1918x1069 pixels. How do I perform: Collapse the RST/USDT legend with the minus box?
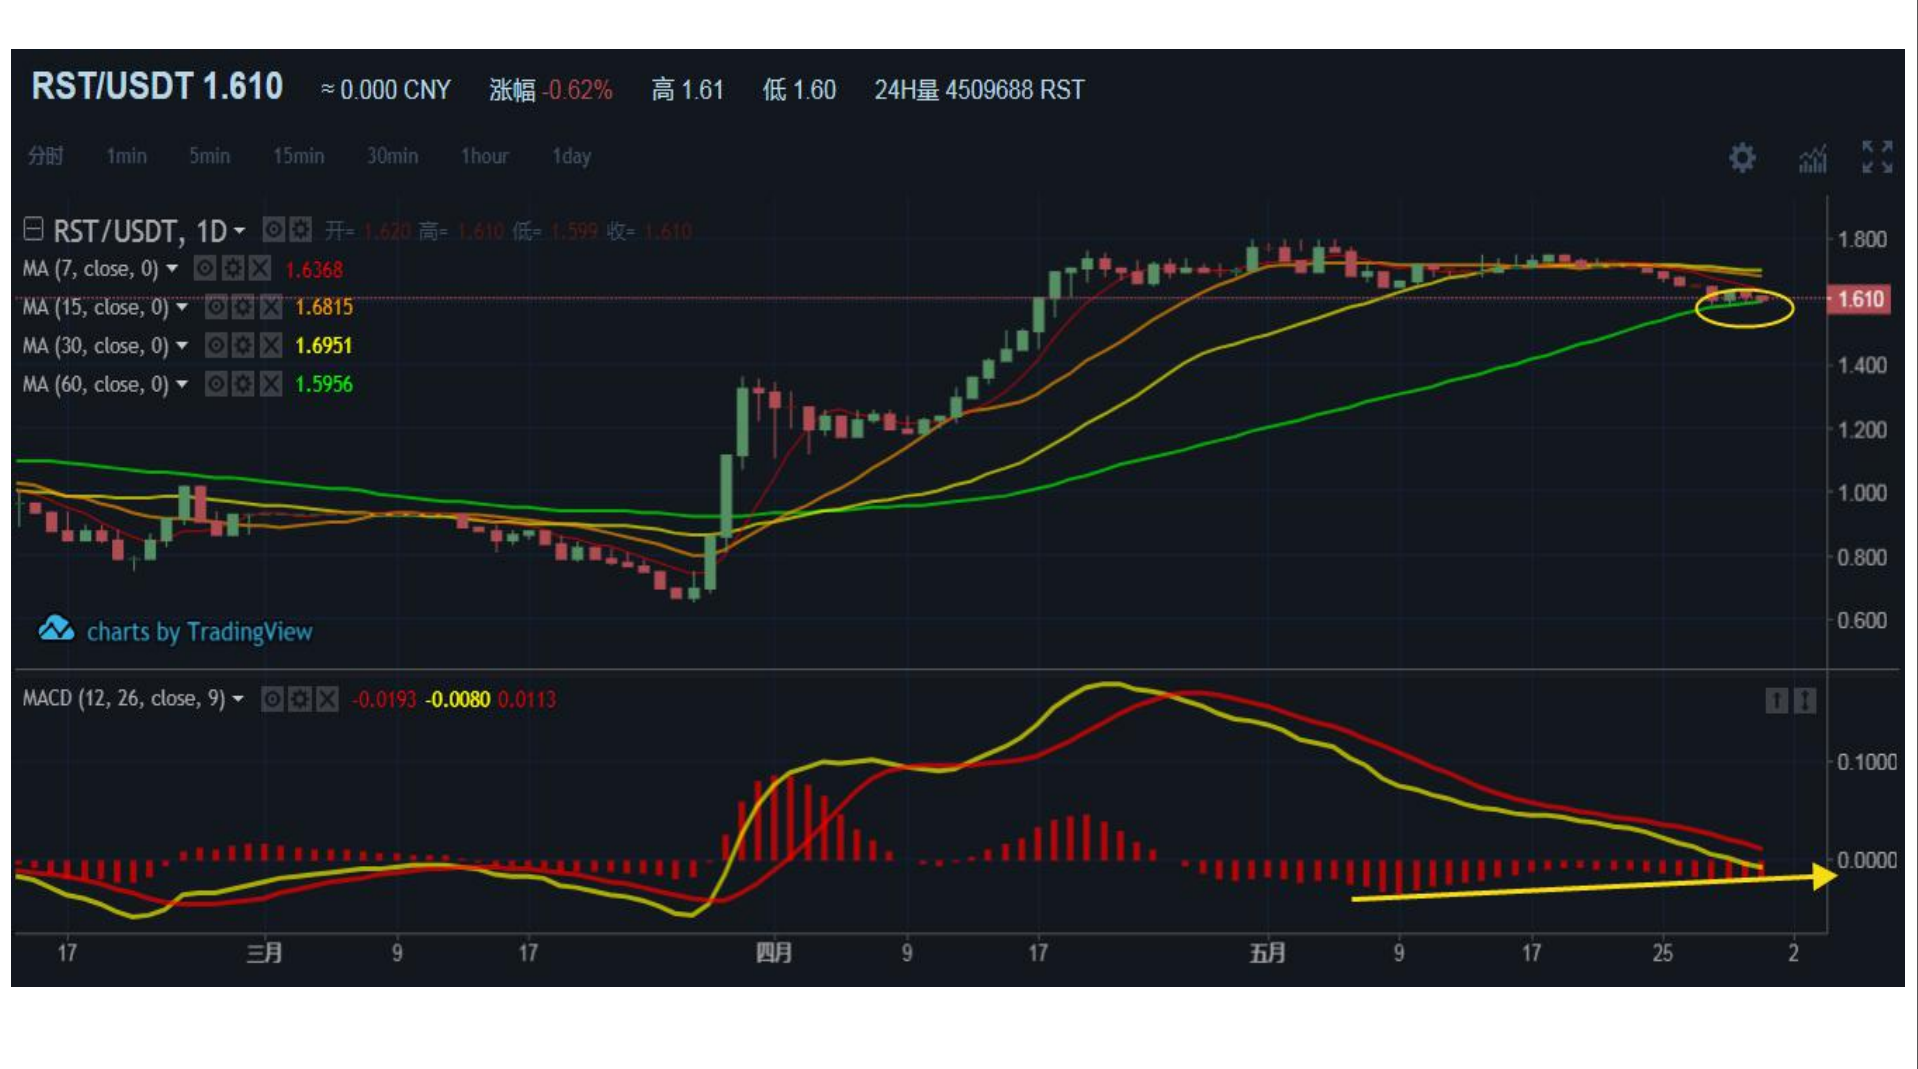pyautogui.click(x=33, y=229)
